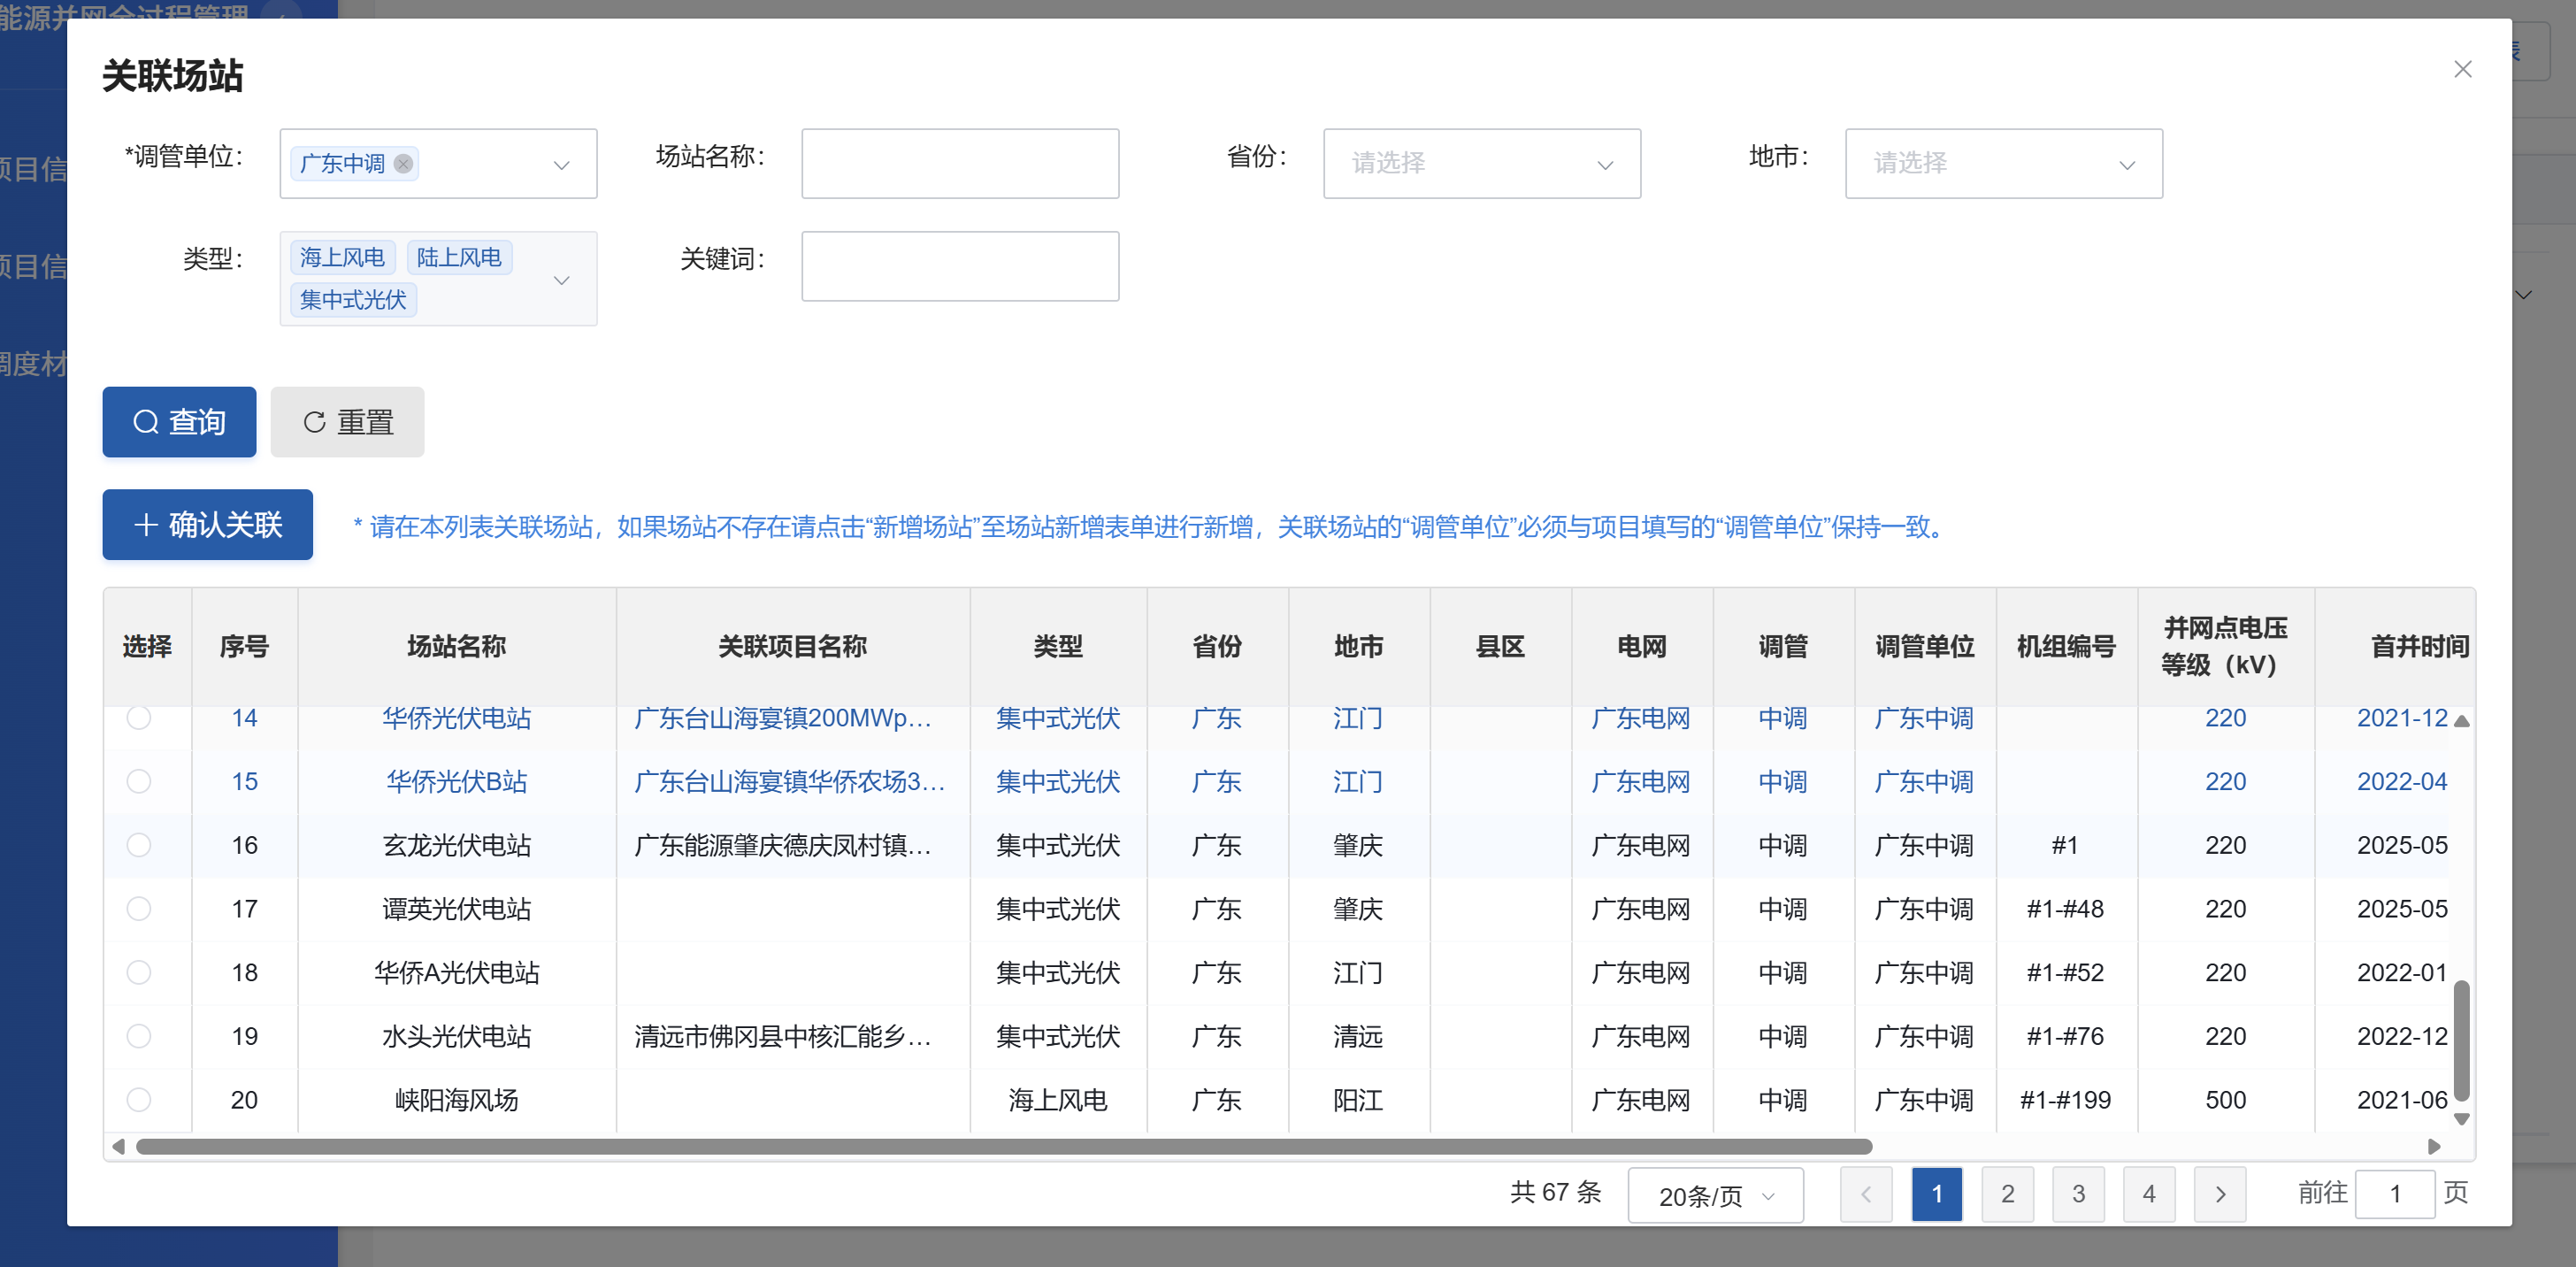Screen dimensions: 2576x1267
Task: Click the 前往 page number input
Action: tap(2395, 1194)
